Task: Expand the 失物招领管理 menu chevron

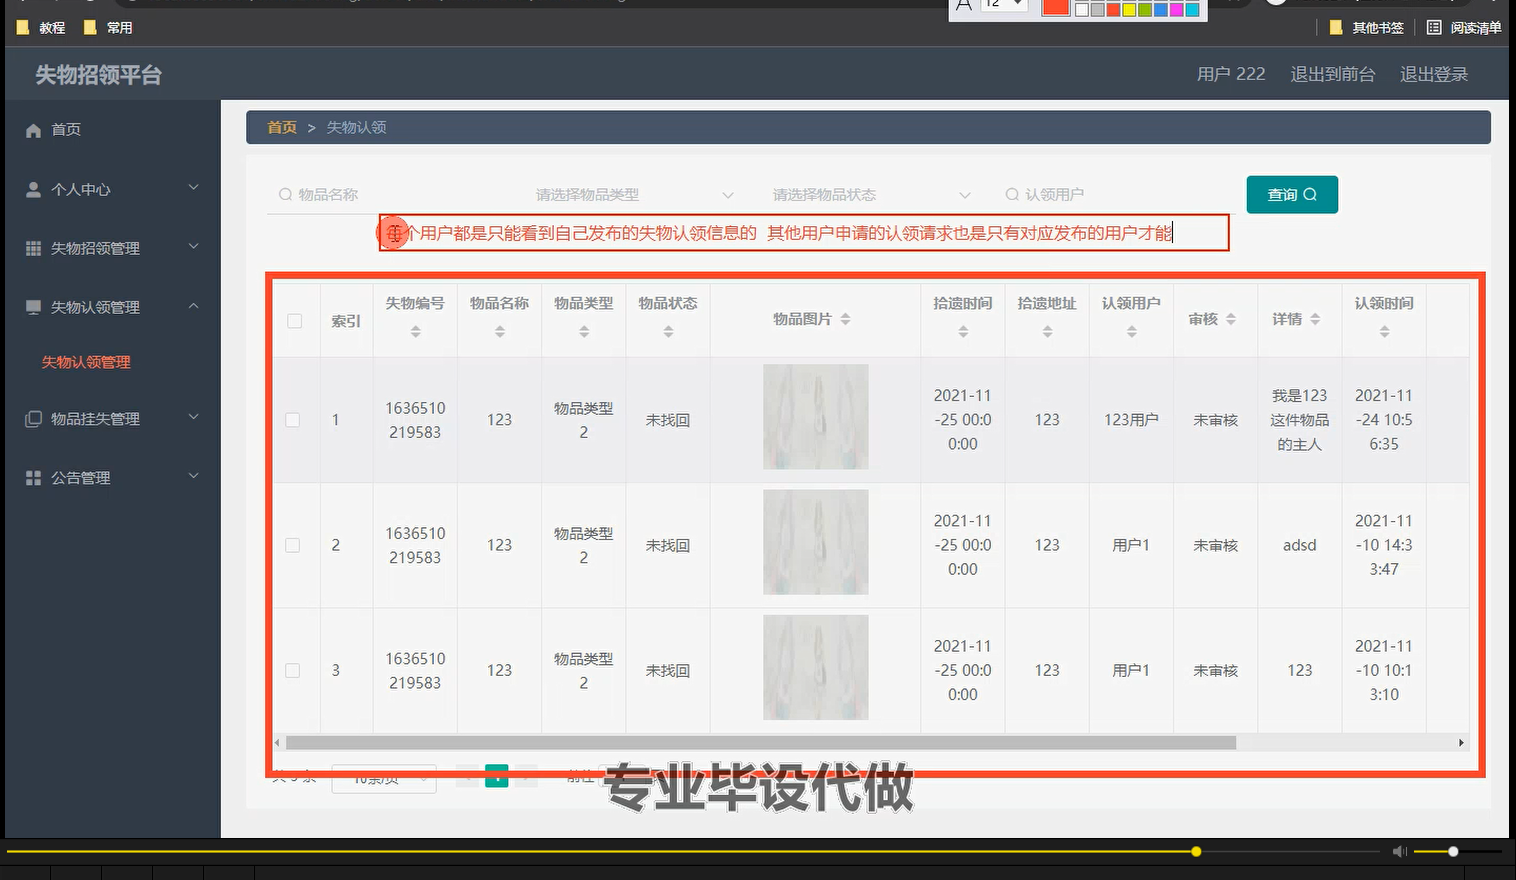Action: point(194,246)
